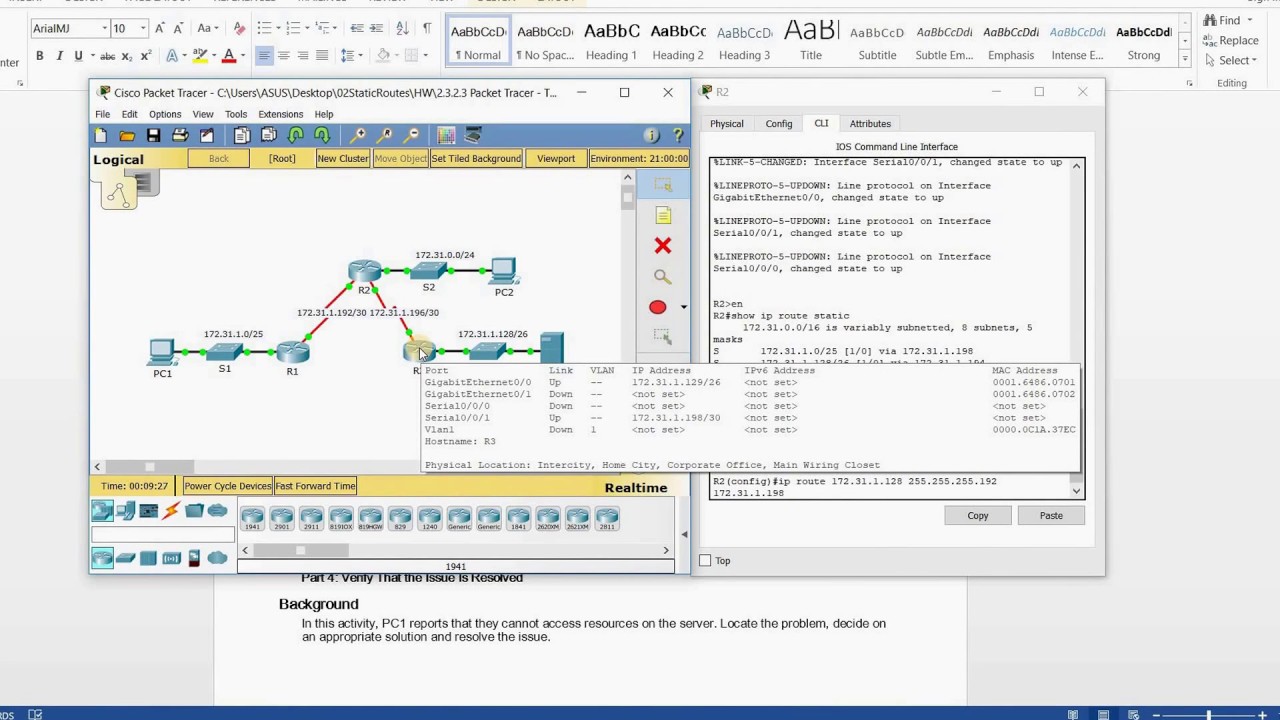Toggle Bold formatting in Word
Viewport: 1280px width, 720px height.
pos(39,56)
